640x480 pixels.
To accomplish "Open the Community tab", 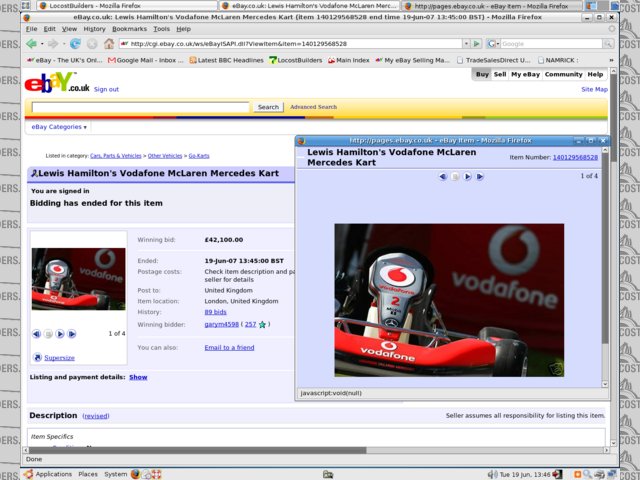I will coord(563,74).
